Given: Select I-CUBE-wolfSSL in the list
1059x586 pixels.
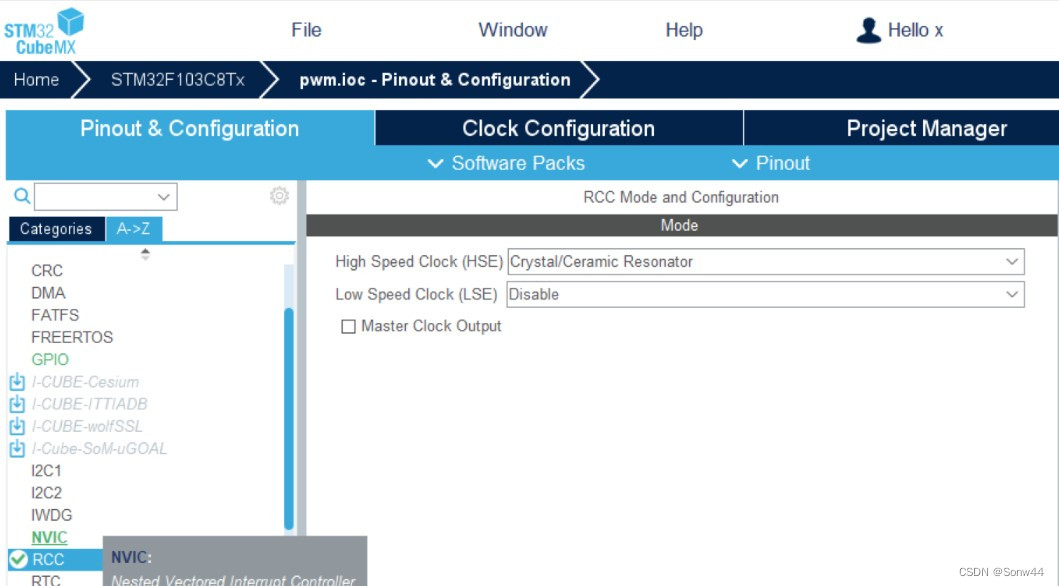Looking at the screenshot, I should pos(86,427).
